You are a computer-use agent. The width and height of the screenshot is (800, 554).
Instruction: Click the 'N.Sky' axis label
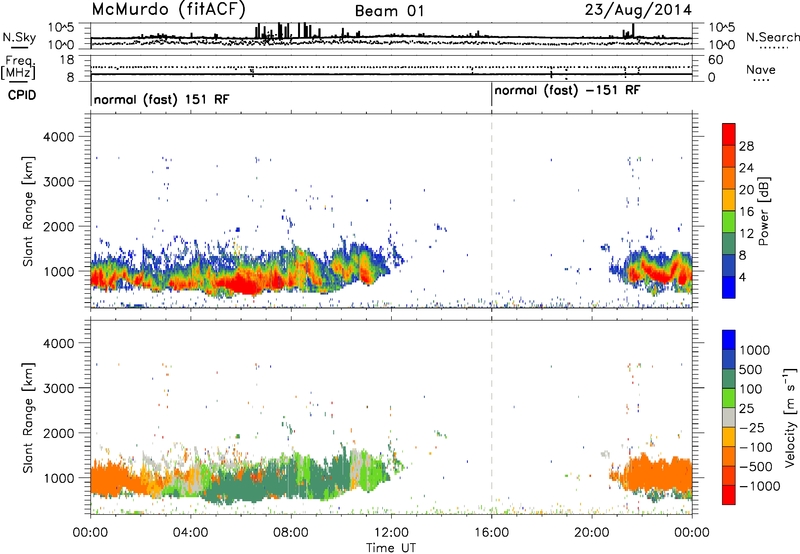pyautogui.click(x=19, y=37)
